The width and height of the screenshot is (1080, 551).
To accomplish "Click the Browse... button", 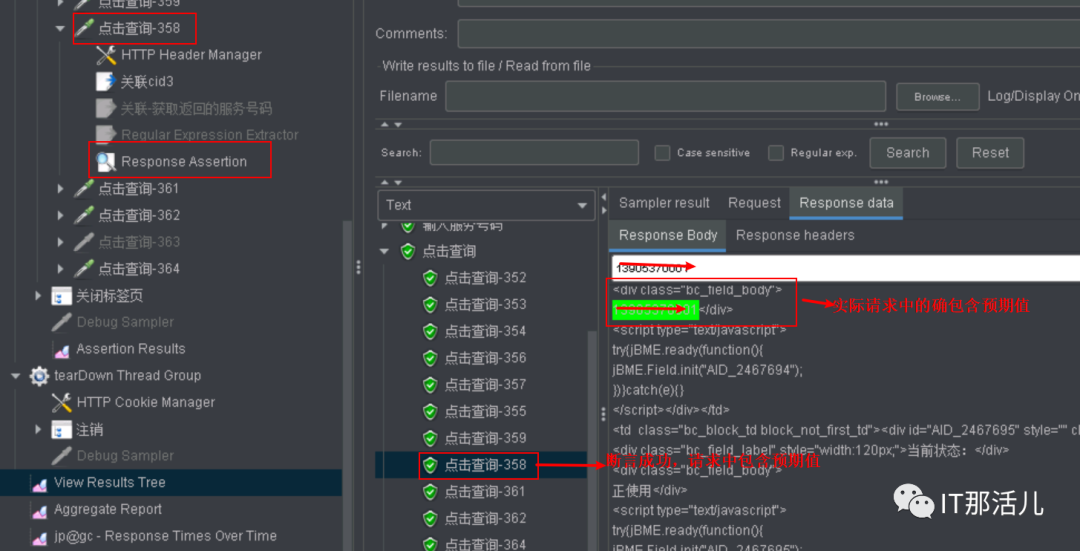I will pos(937,97).
